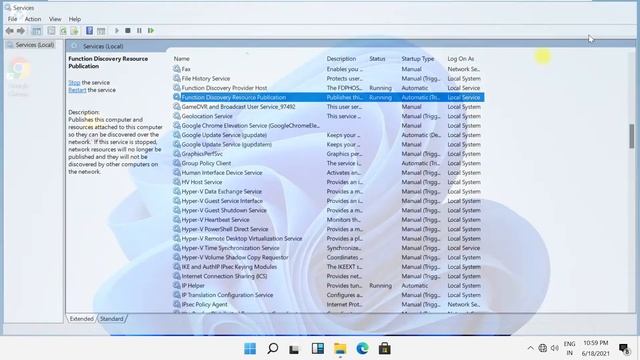Click the Stop the service link
This screenshot has width=640, height=360.
click(74, 82)
